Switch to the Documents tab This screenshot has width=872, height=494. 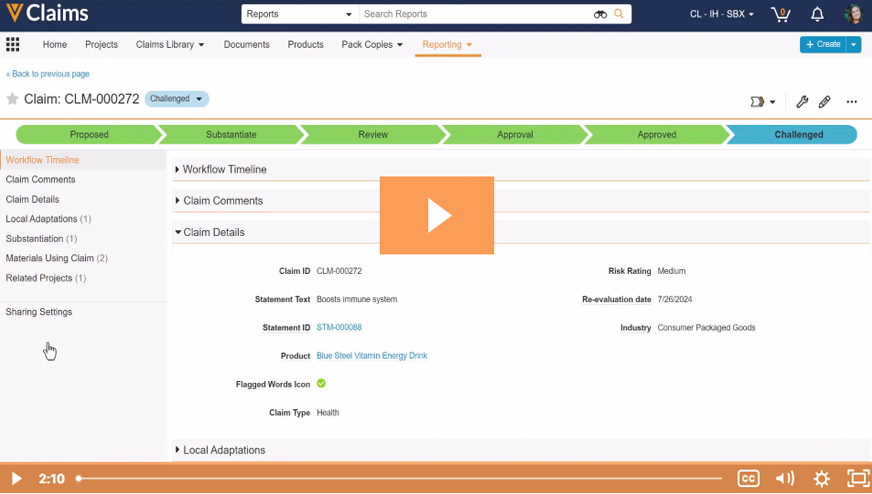pyautogui.click(x=246, y=44)
